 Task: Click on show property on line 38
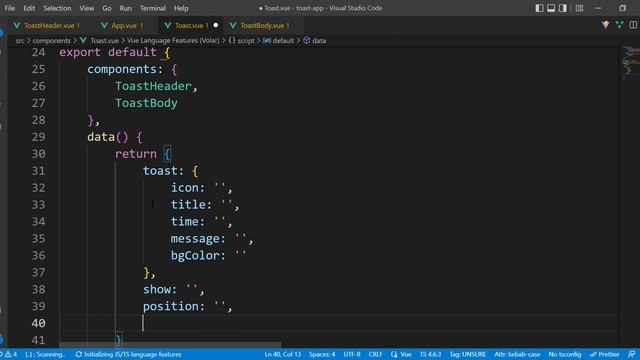click(x=156, y=289)
